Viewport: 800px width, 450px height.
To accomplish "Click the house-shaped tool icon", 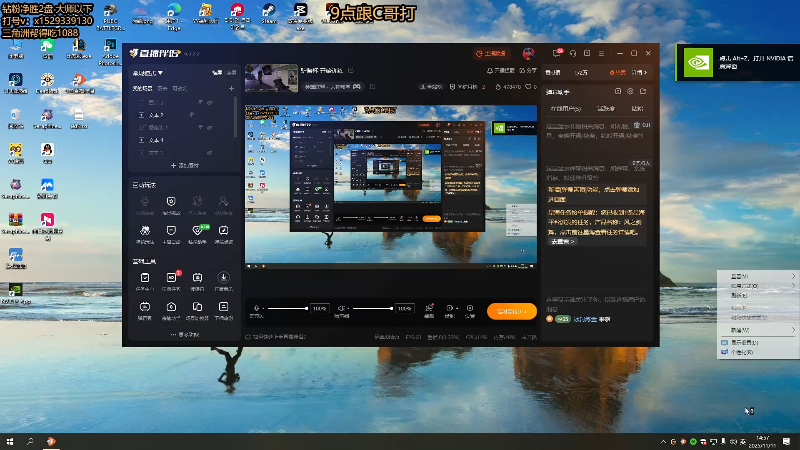I will click(x=171, y=307).
